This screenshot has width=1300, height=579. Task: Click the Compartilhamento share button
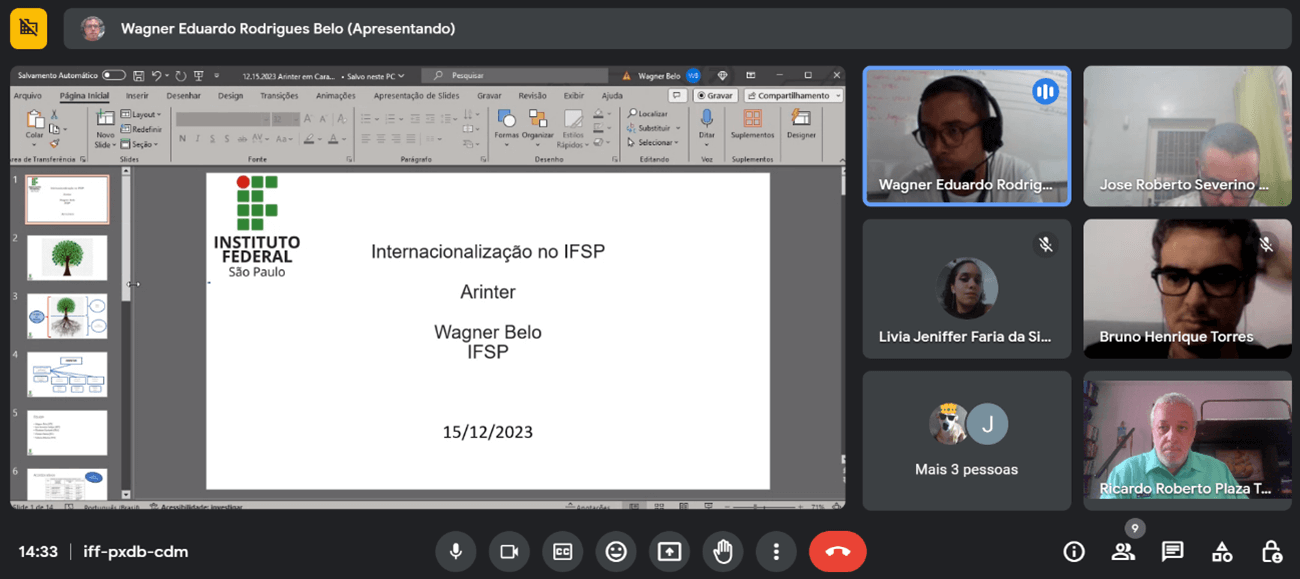[x=792, y=96]
